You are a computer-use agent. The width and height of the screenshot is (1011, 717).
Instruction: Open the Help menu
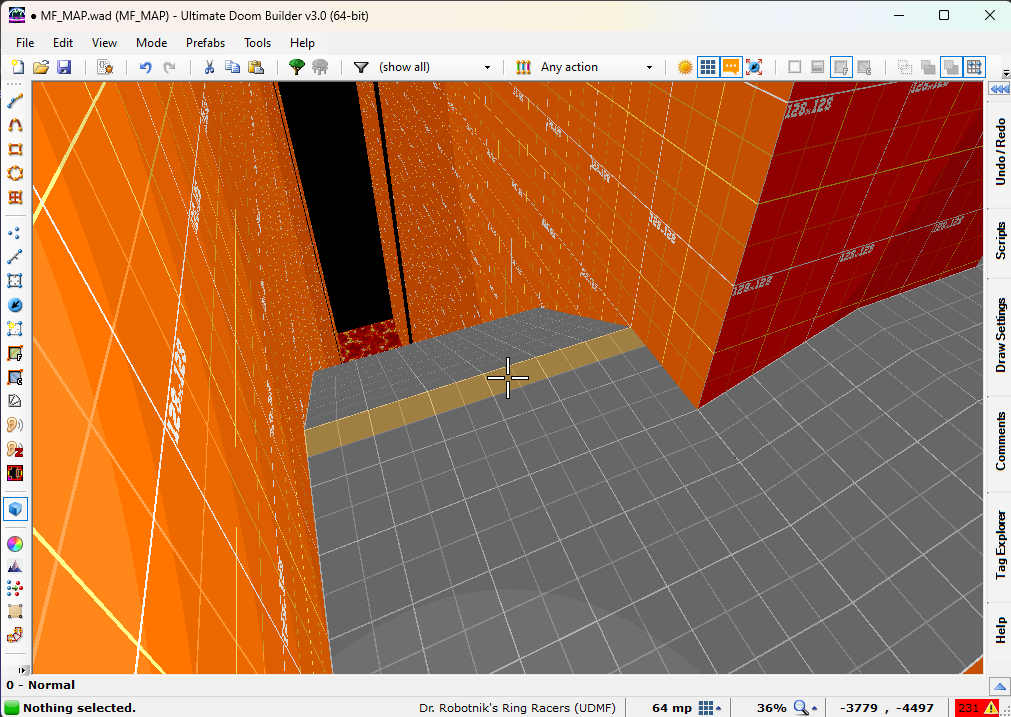(302, 43)
